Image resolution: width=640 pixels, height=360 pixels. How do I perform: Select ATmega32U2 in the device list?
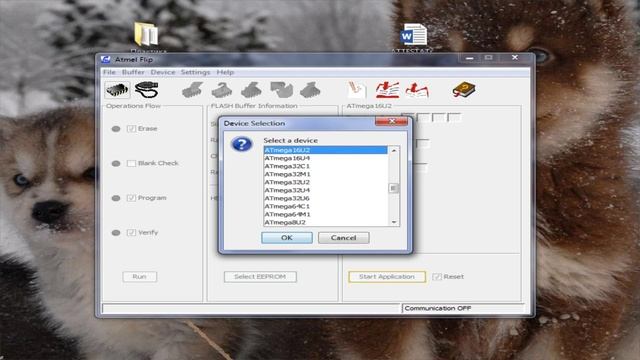(325, 182)
